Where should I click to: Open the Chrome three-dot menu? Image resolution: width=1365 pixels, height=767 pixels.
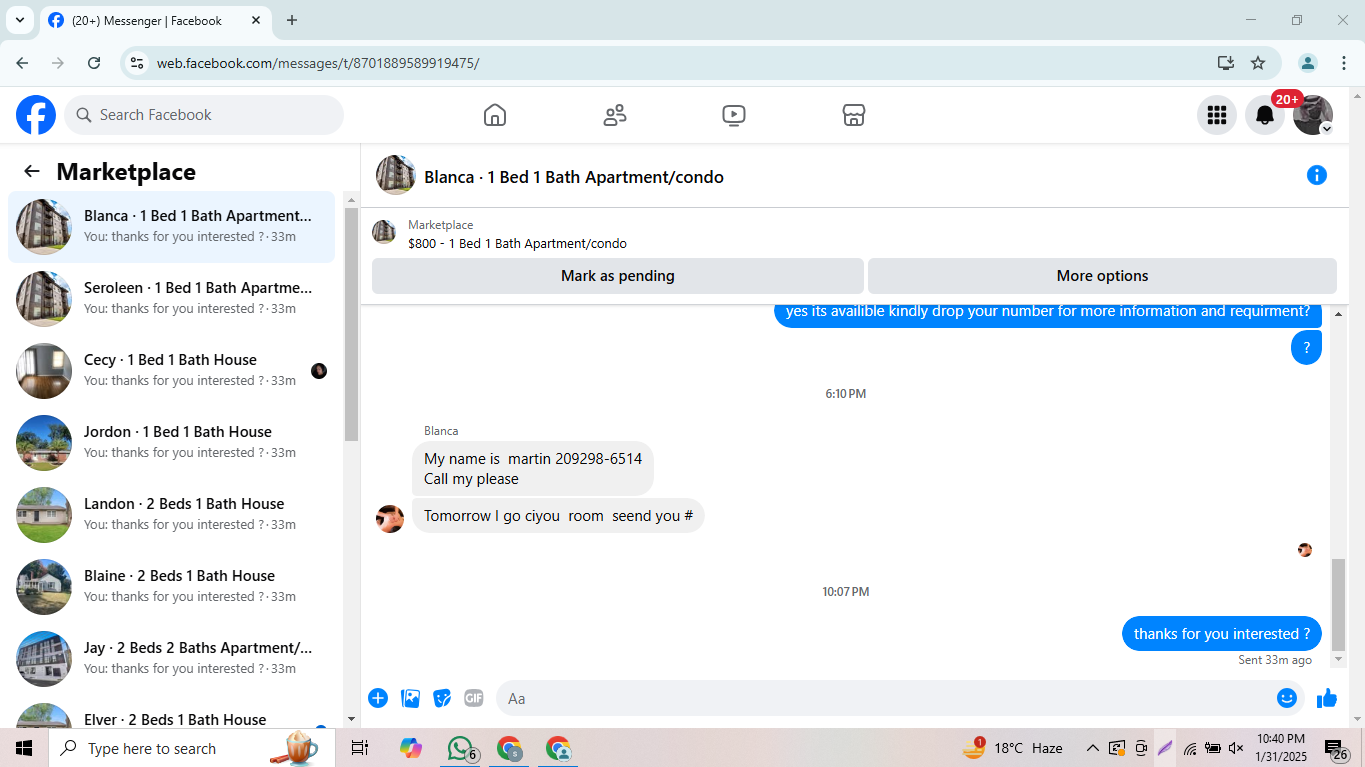(x=1344, y=63)
